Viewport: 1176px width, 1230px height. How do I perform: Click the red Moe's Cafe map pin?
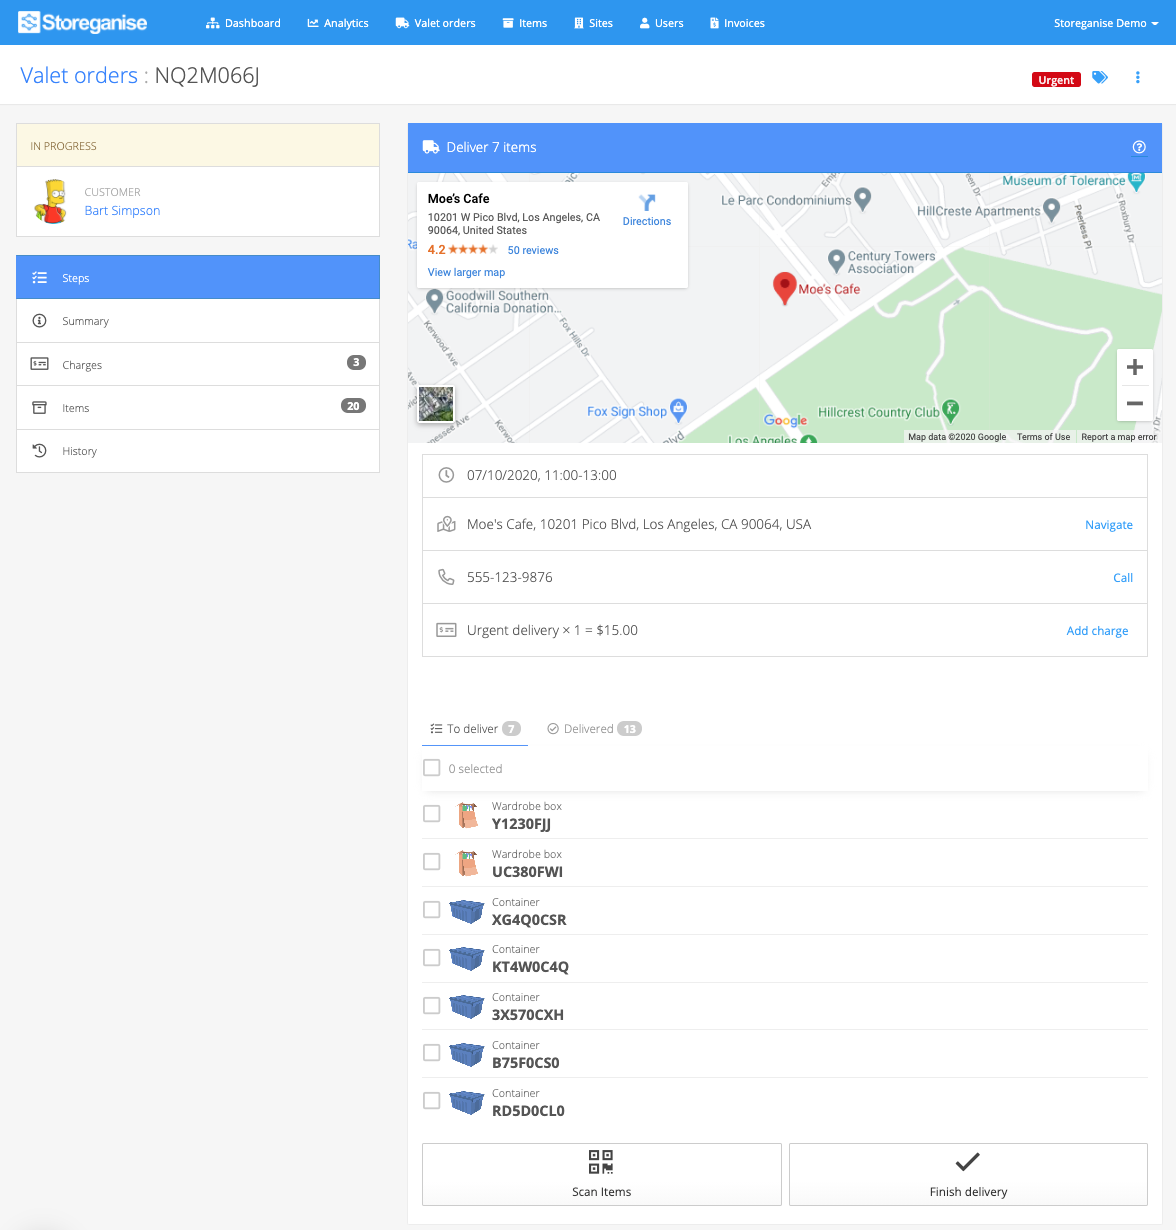pos(785,288)
